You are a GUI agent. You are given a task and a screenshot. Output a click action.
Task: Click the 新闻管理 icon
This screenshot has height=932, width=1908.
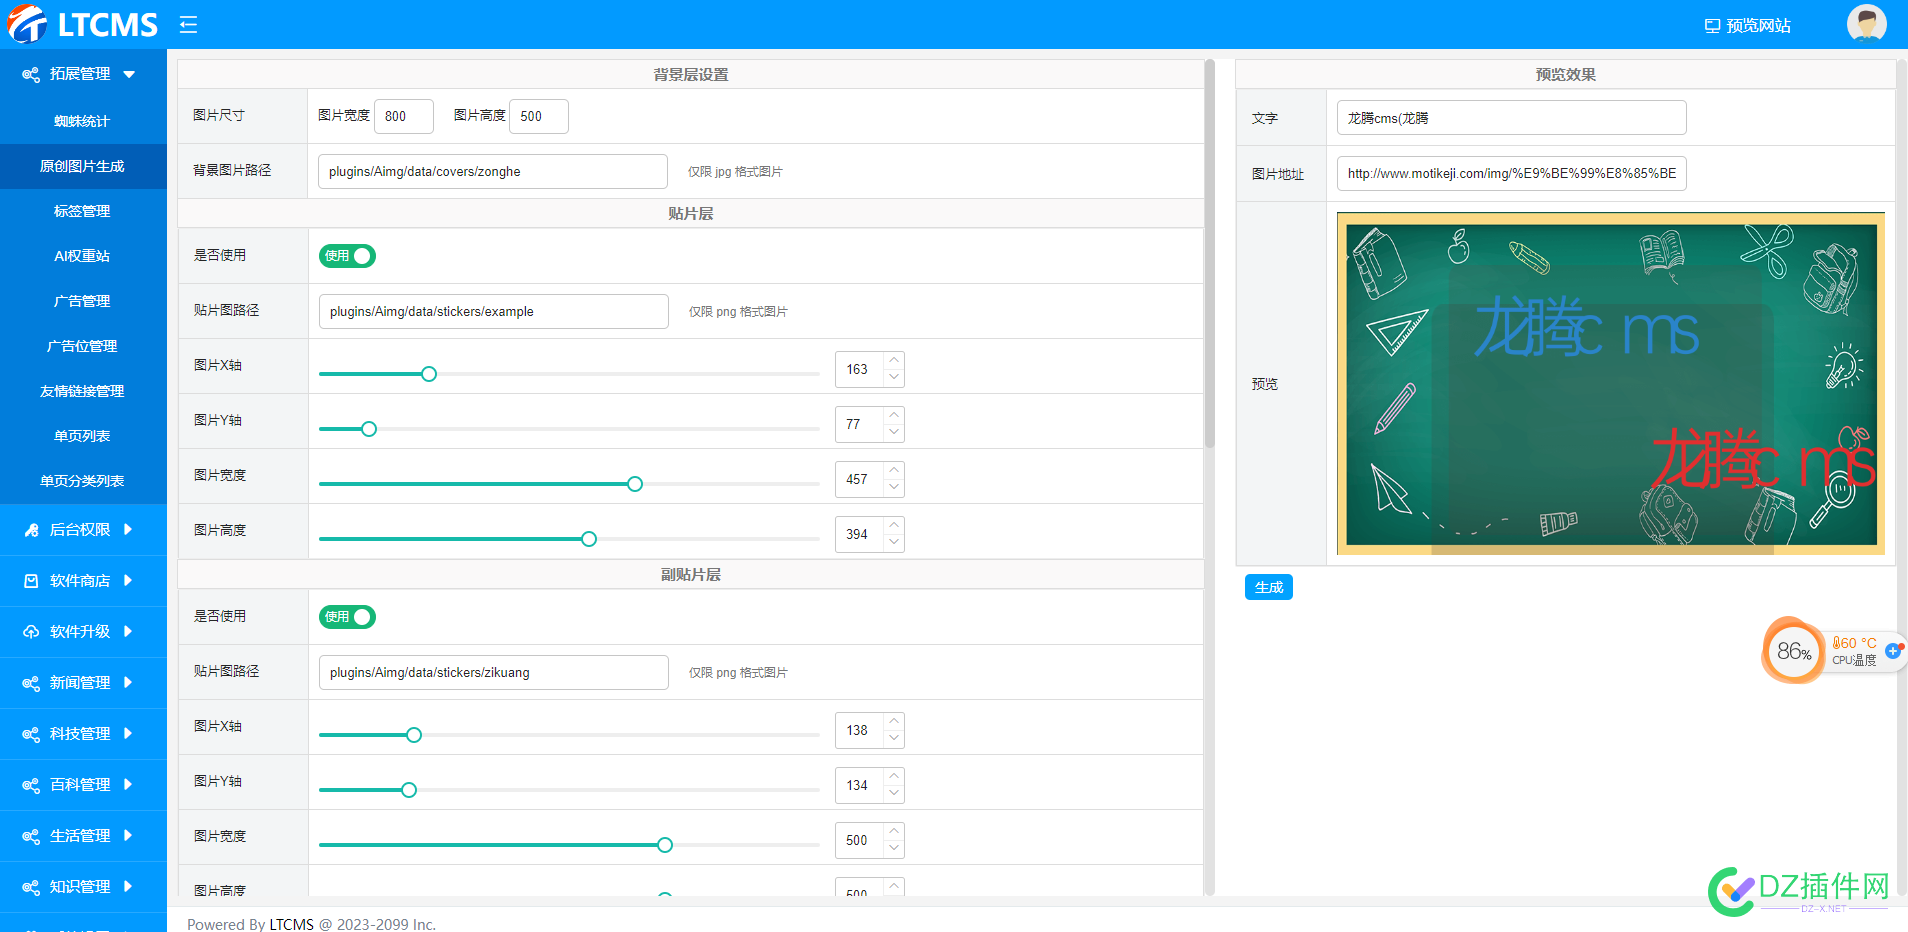point(31,683)
